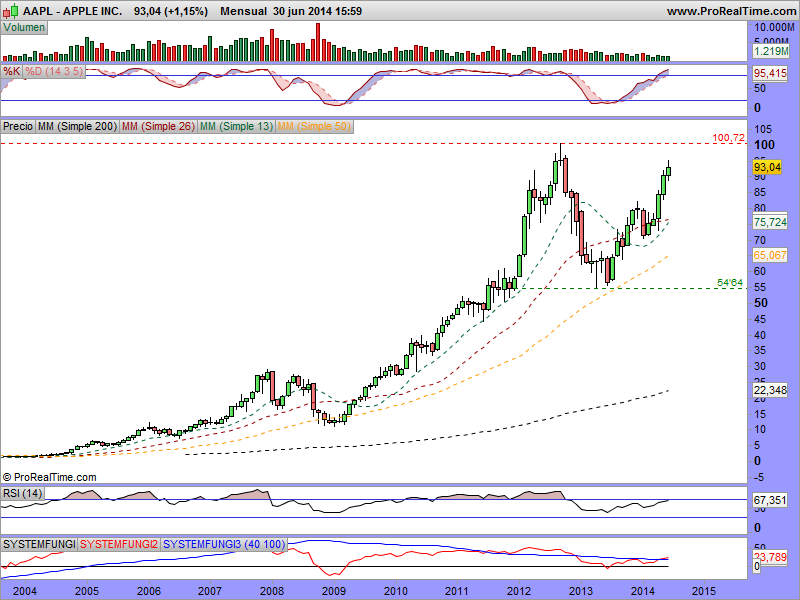Image resolution: width=800 pixels, height=600 pixels.
Task: Click the 54'64 support level label
Action: [730, 283]
